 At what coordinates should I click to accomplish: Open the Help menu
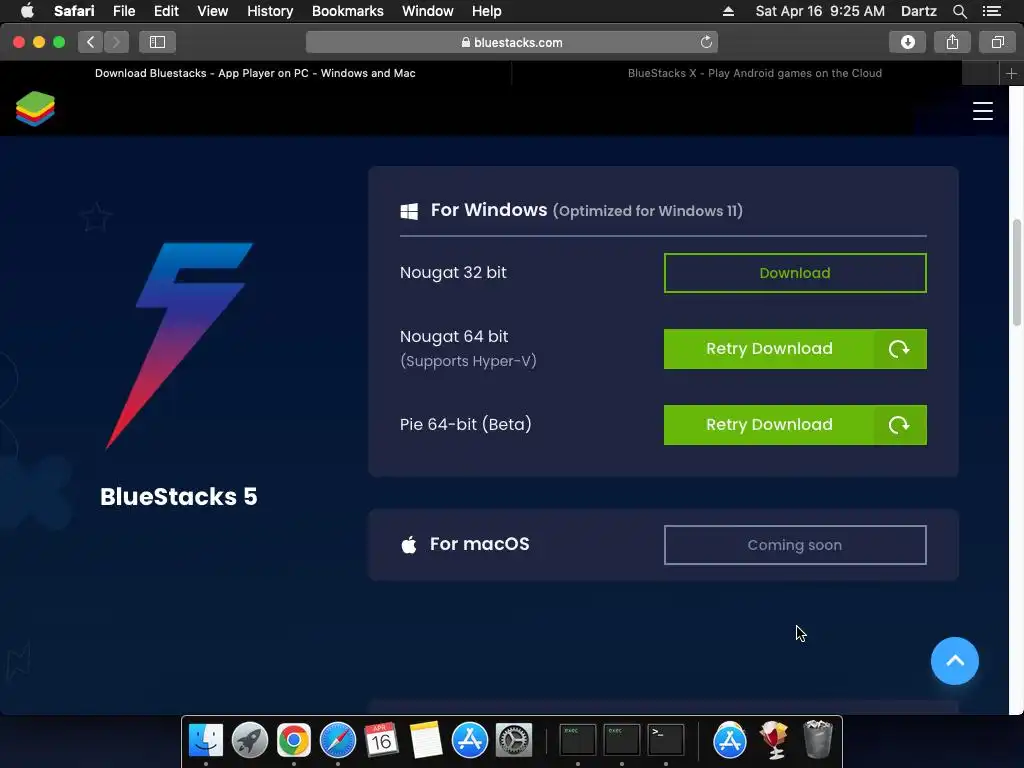point(487,11)
